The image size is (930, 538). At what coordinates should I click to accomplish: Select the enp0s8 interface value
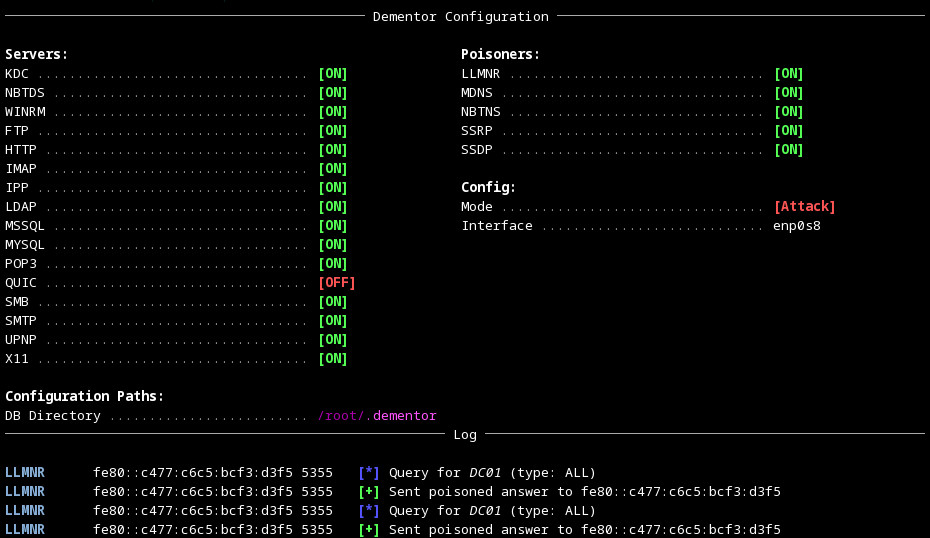(797, 226)
